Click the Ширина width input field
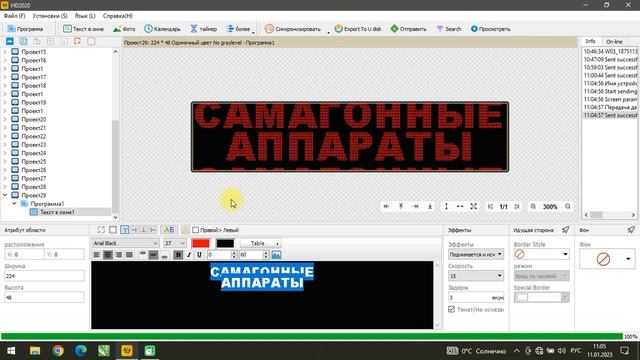Viewport: 640px width, 360px height. [44, 276]
